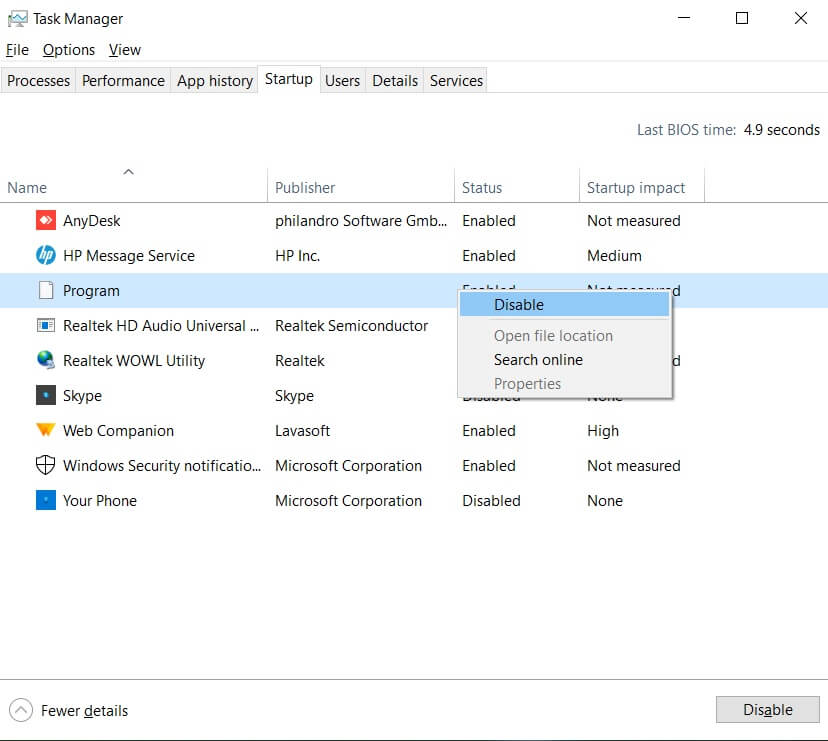This screenshot has height=741, width=828.
Task: Click the Task Manager title bar icon
Action: coord(17,18)
